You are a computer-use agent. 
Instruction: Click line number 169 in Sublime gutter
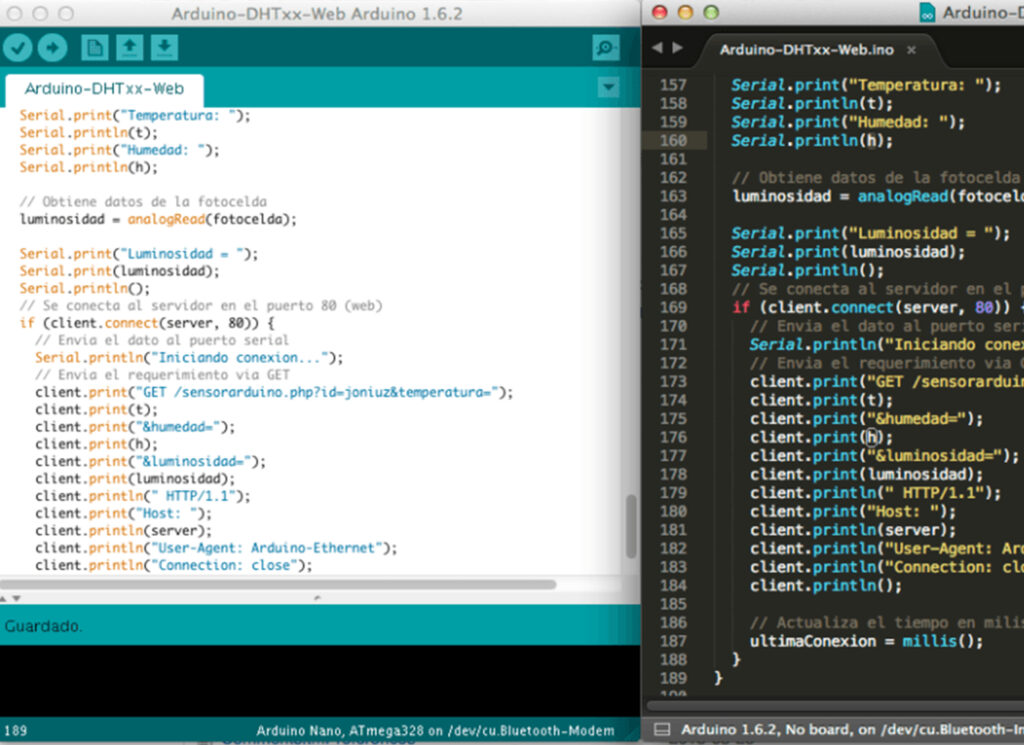(673, 308)
